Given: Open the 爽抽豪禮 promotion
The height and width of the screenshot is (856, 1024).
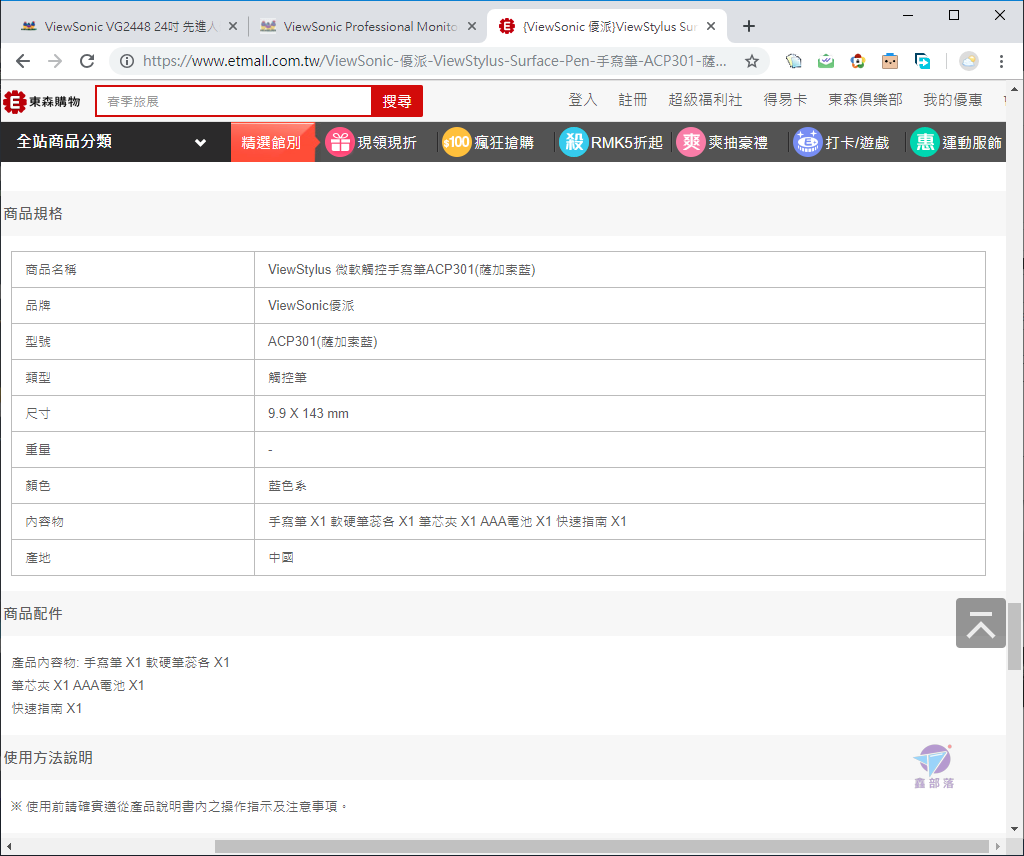Looking at the screenshot, I should coord(722,142).
